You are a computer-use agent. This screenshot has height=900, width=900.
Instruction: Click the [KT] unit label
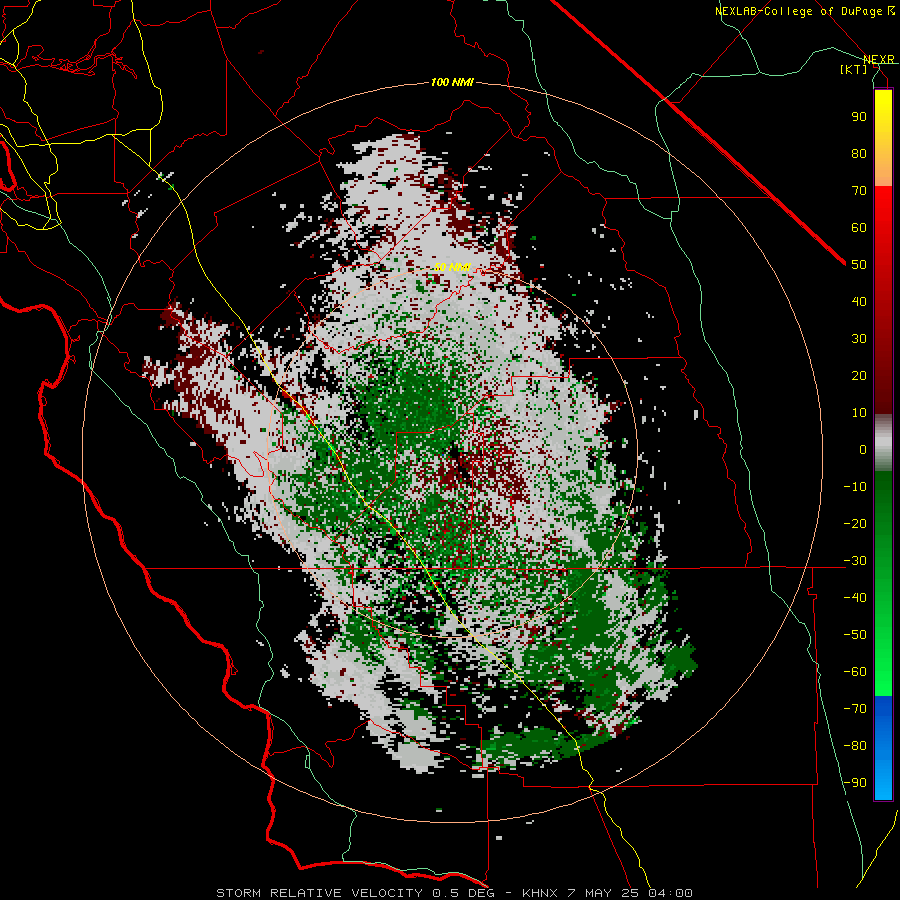[854, 69]
